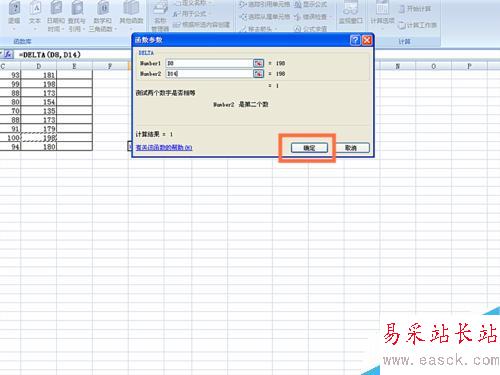This screenshot has width=500, height=375.
Task: Select column N header
Action: 398,66
